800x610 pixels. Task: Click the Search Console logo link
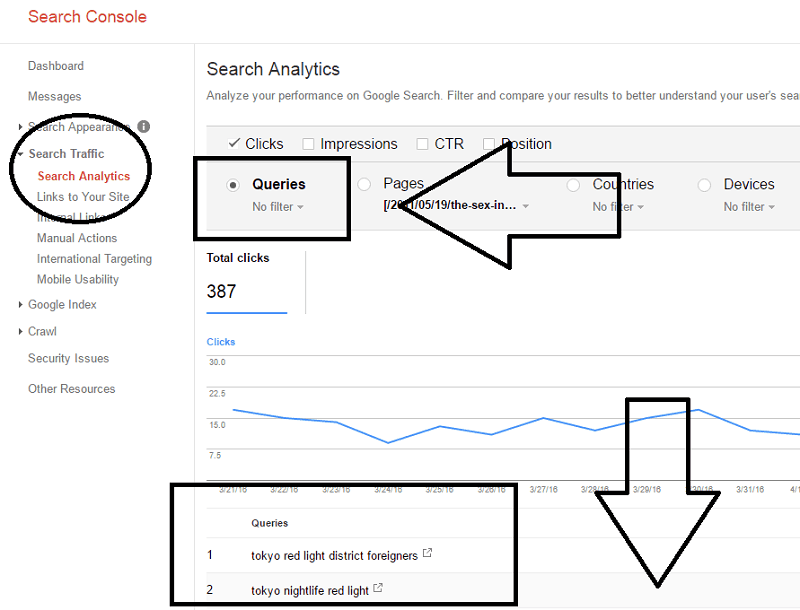tap(87, 16)
